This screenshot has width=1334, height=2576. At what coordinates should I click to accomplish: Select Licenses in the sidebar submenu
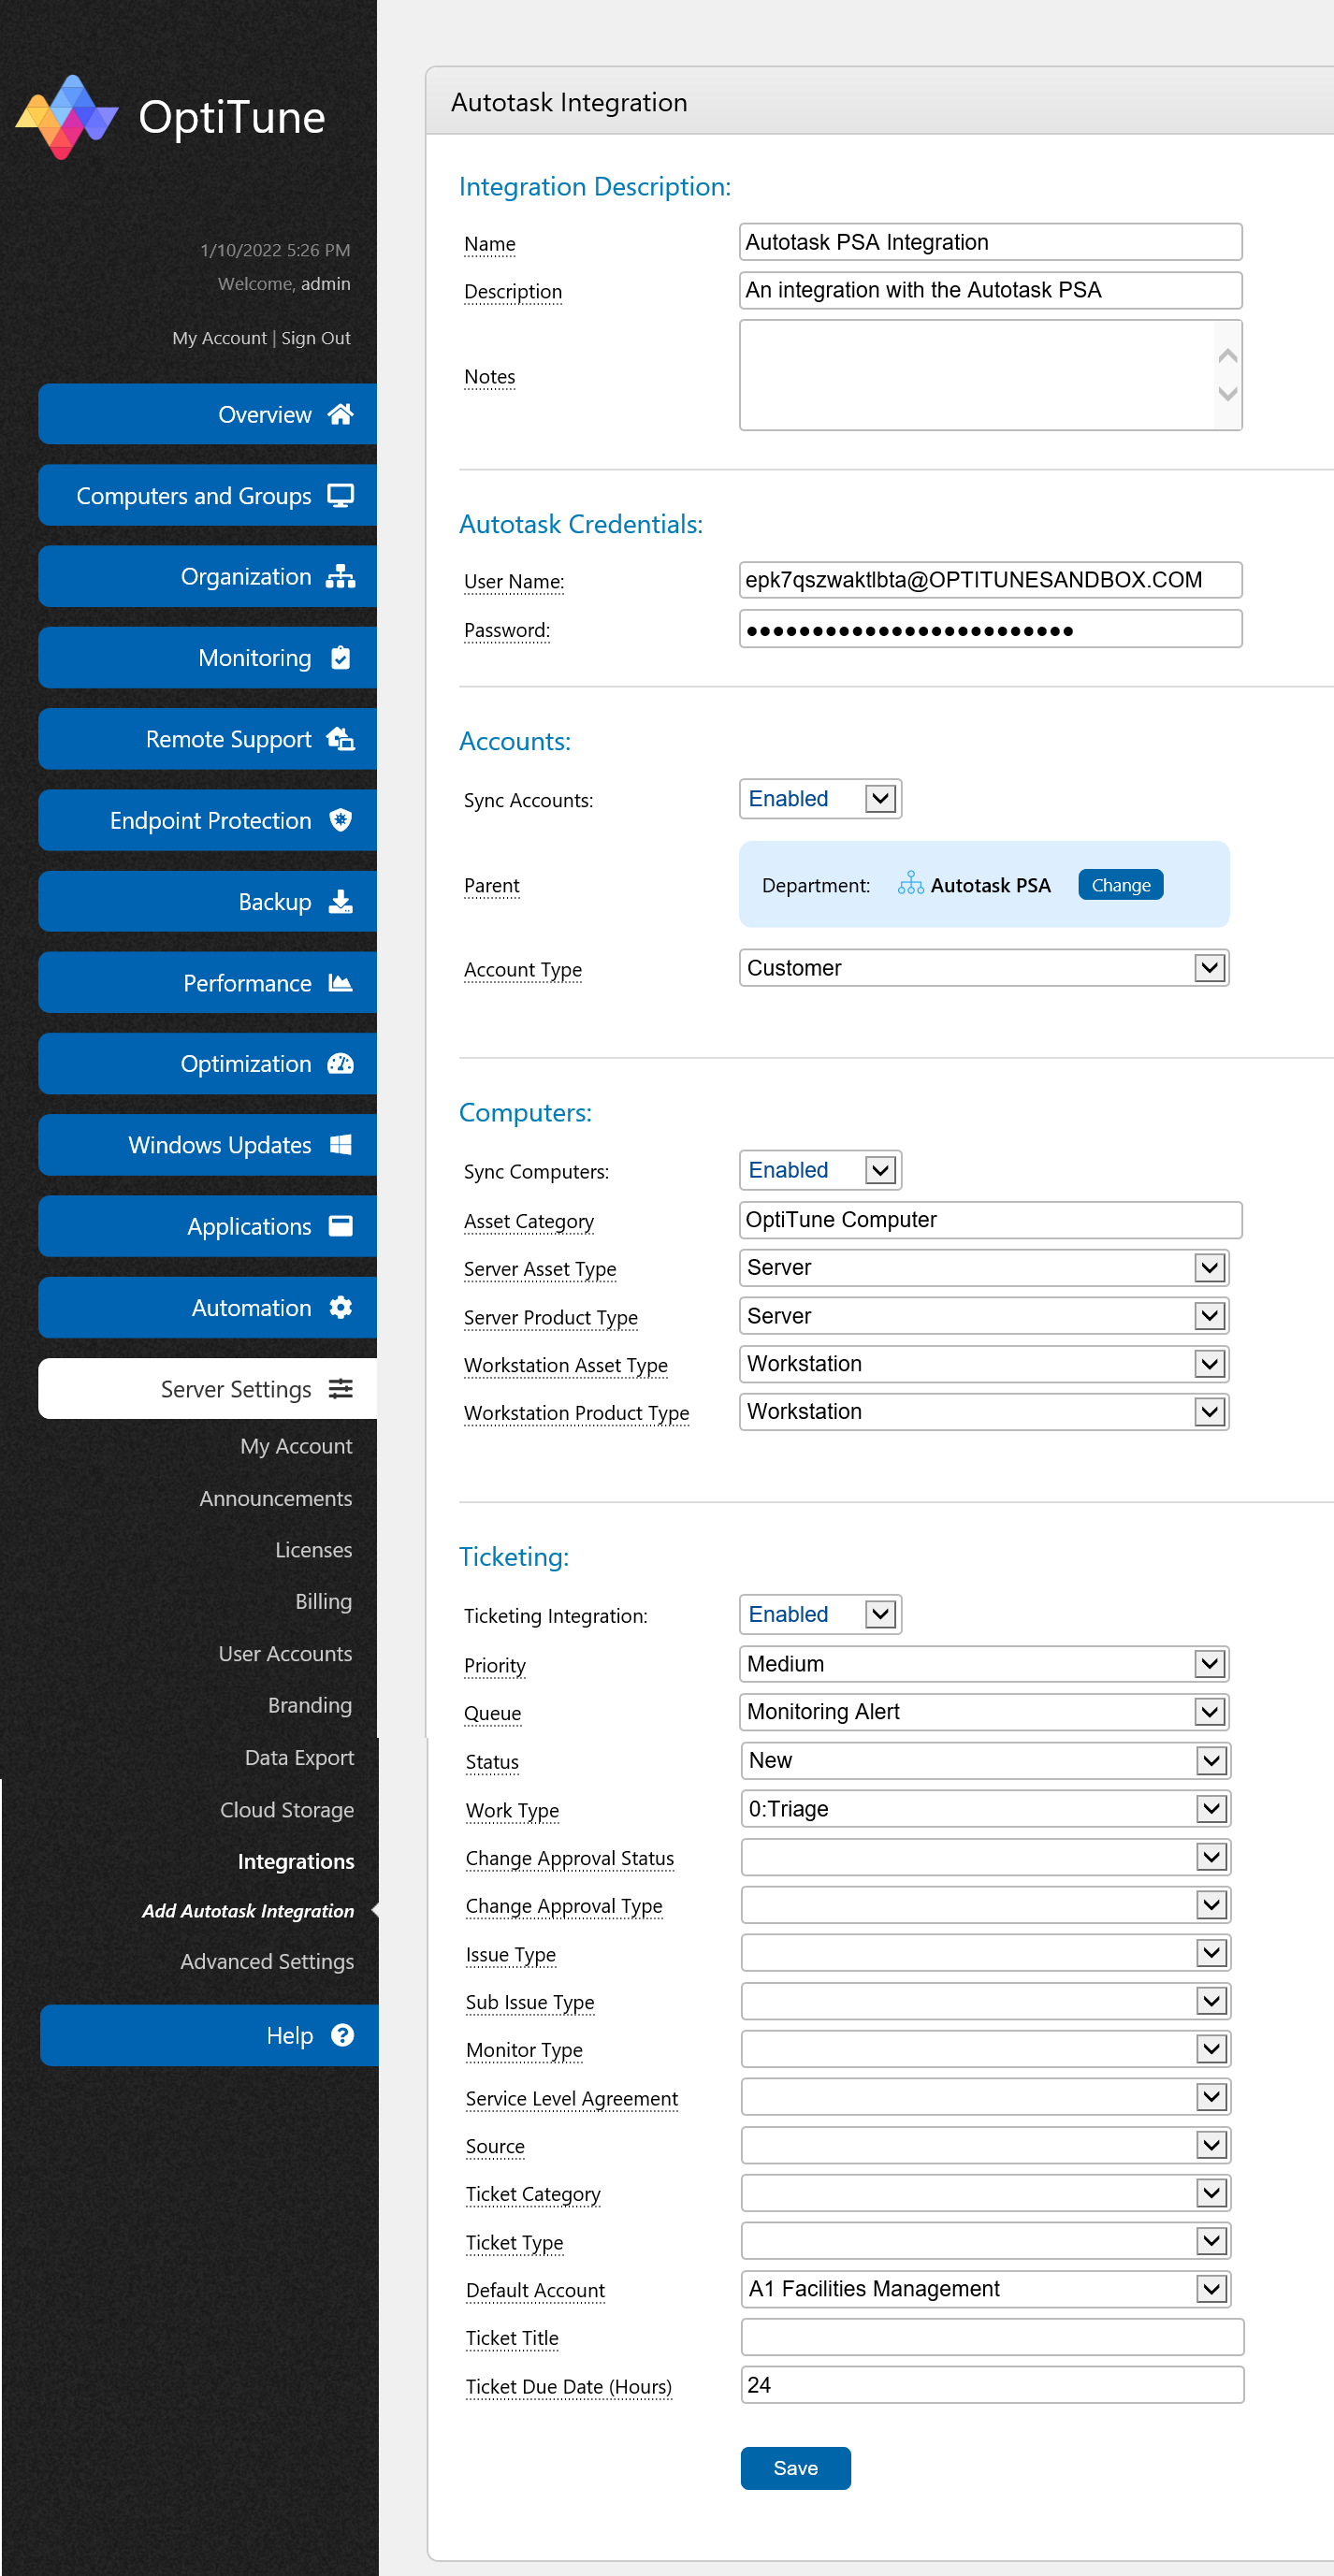click(313, 1549)
